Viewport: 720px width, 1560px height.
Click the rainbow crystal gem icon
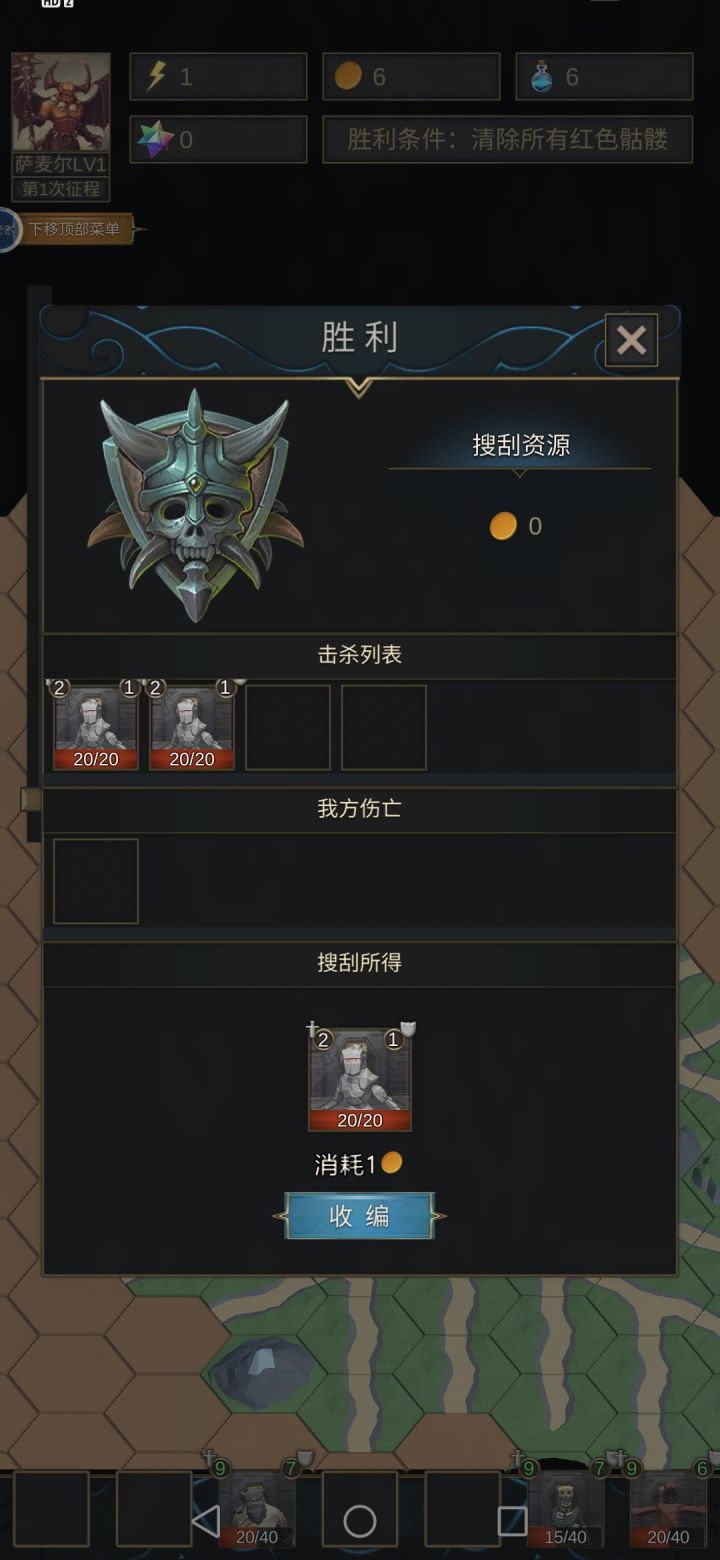pyautogui.click(x=155, y=140)
